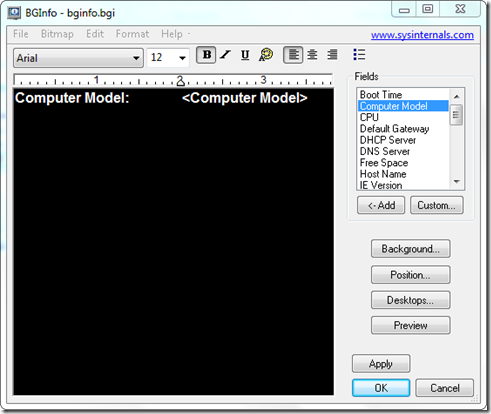Open the Custom... fields dialog
This screenshot has height=414, width=491.
tap(437, 205)
